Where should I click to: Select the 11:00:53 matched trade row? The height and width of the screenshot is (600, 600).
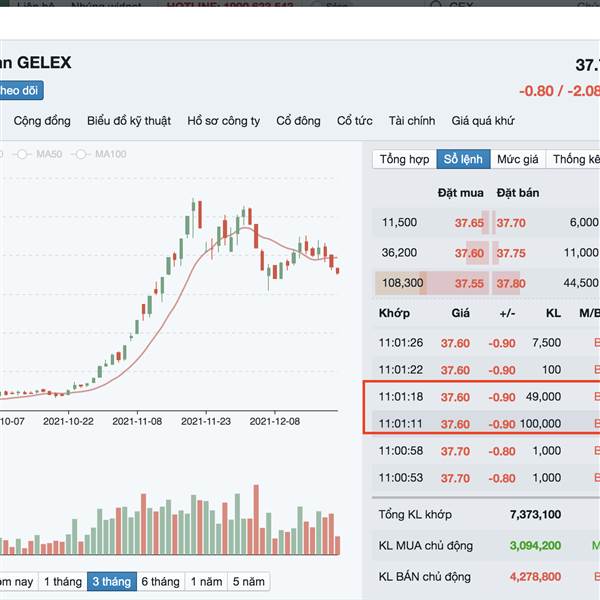486,478
